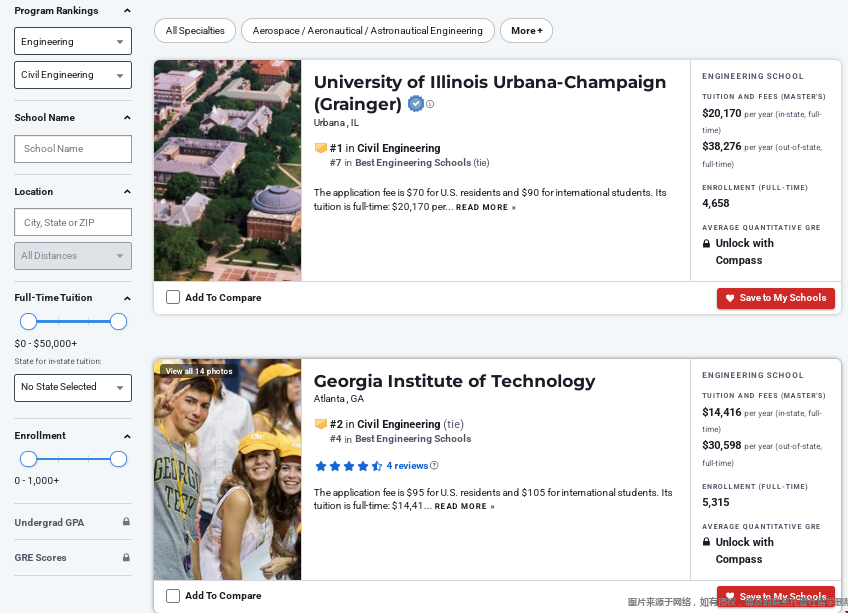Screen dimensions: 848x613
Task: Select Aerospace / Aeronautical / Astronautical Engineering tab
Action: point(367,31)
